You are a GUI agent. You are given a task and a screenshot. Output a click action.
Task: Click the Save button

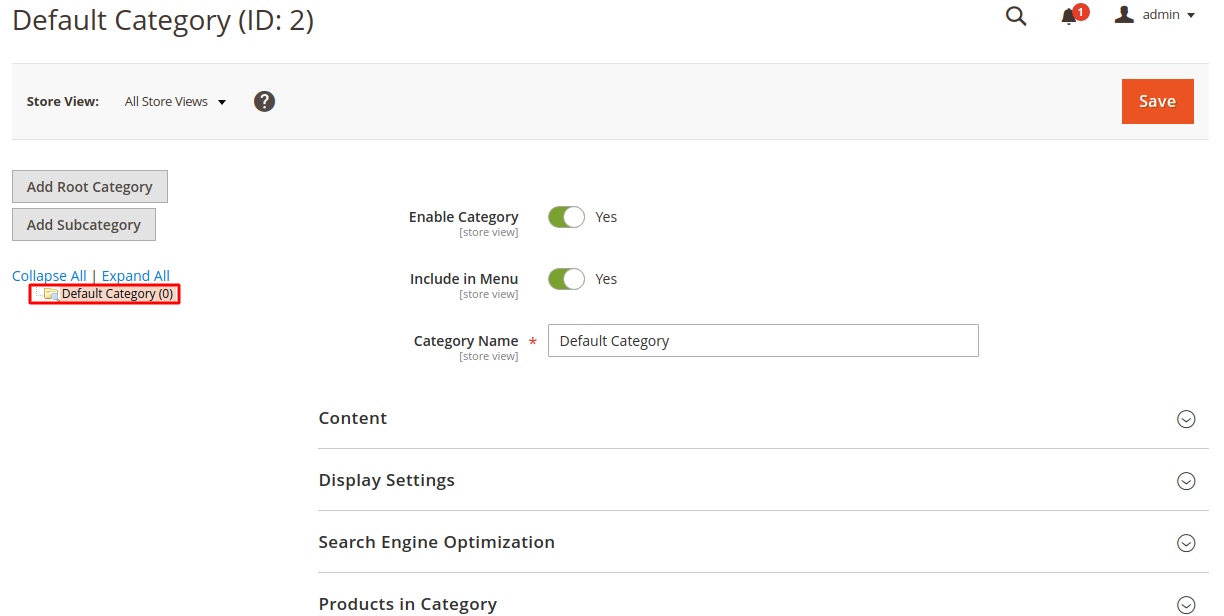(1157, 101)
